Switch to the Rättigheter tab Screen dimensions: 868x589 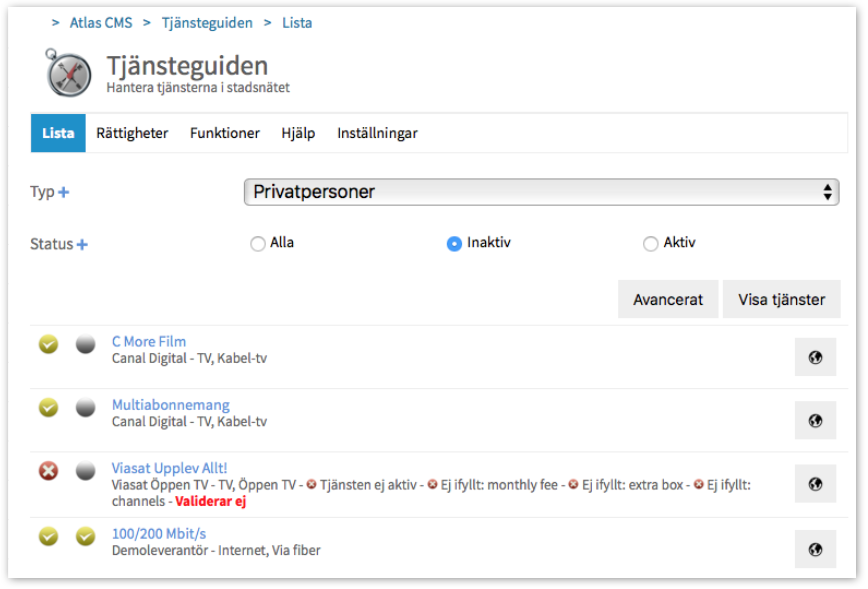132,133
